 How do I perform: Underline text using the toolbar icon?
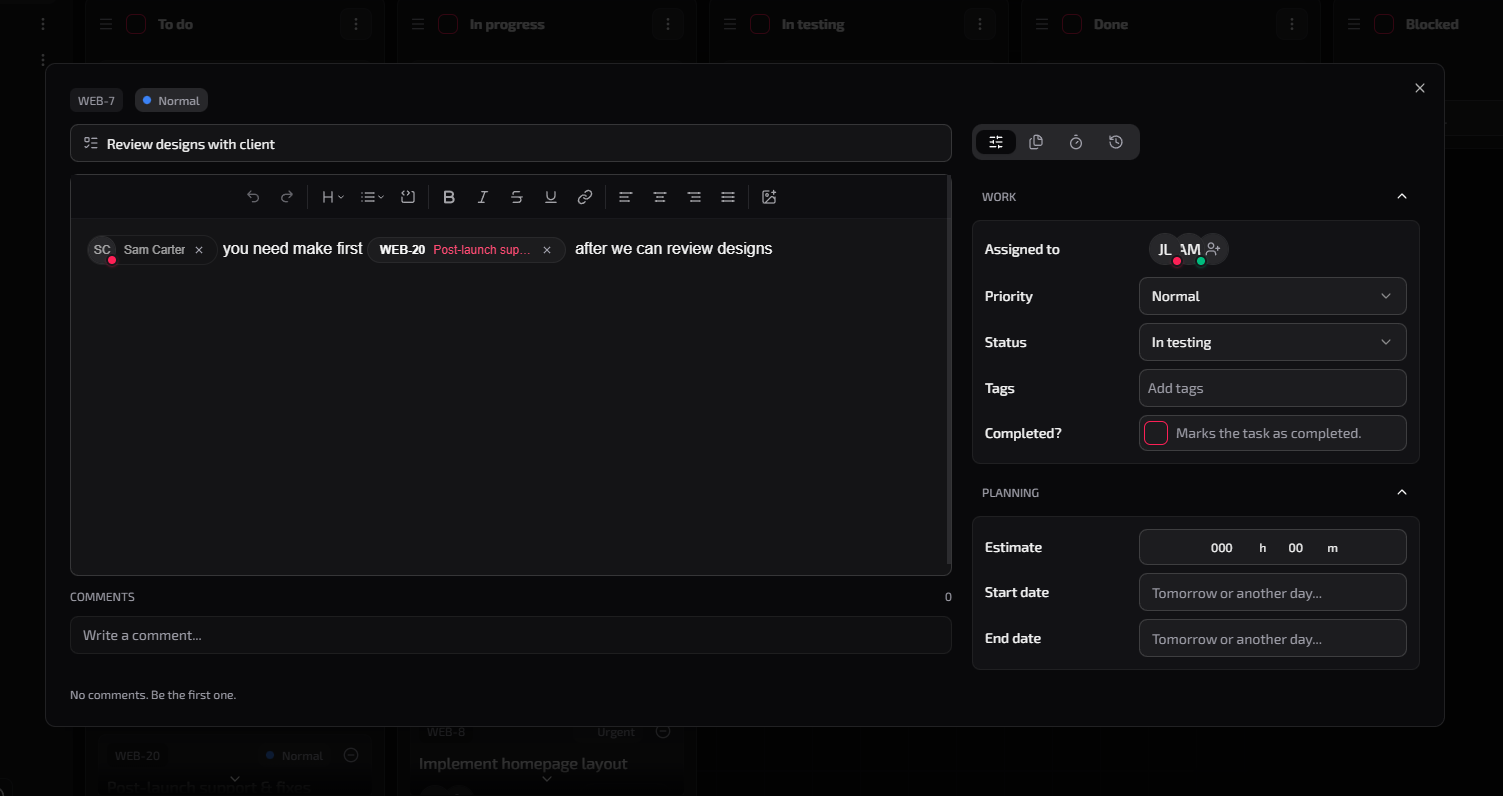click(551, 196)
